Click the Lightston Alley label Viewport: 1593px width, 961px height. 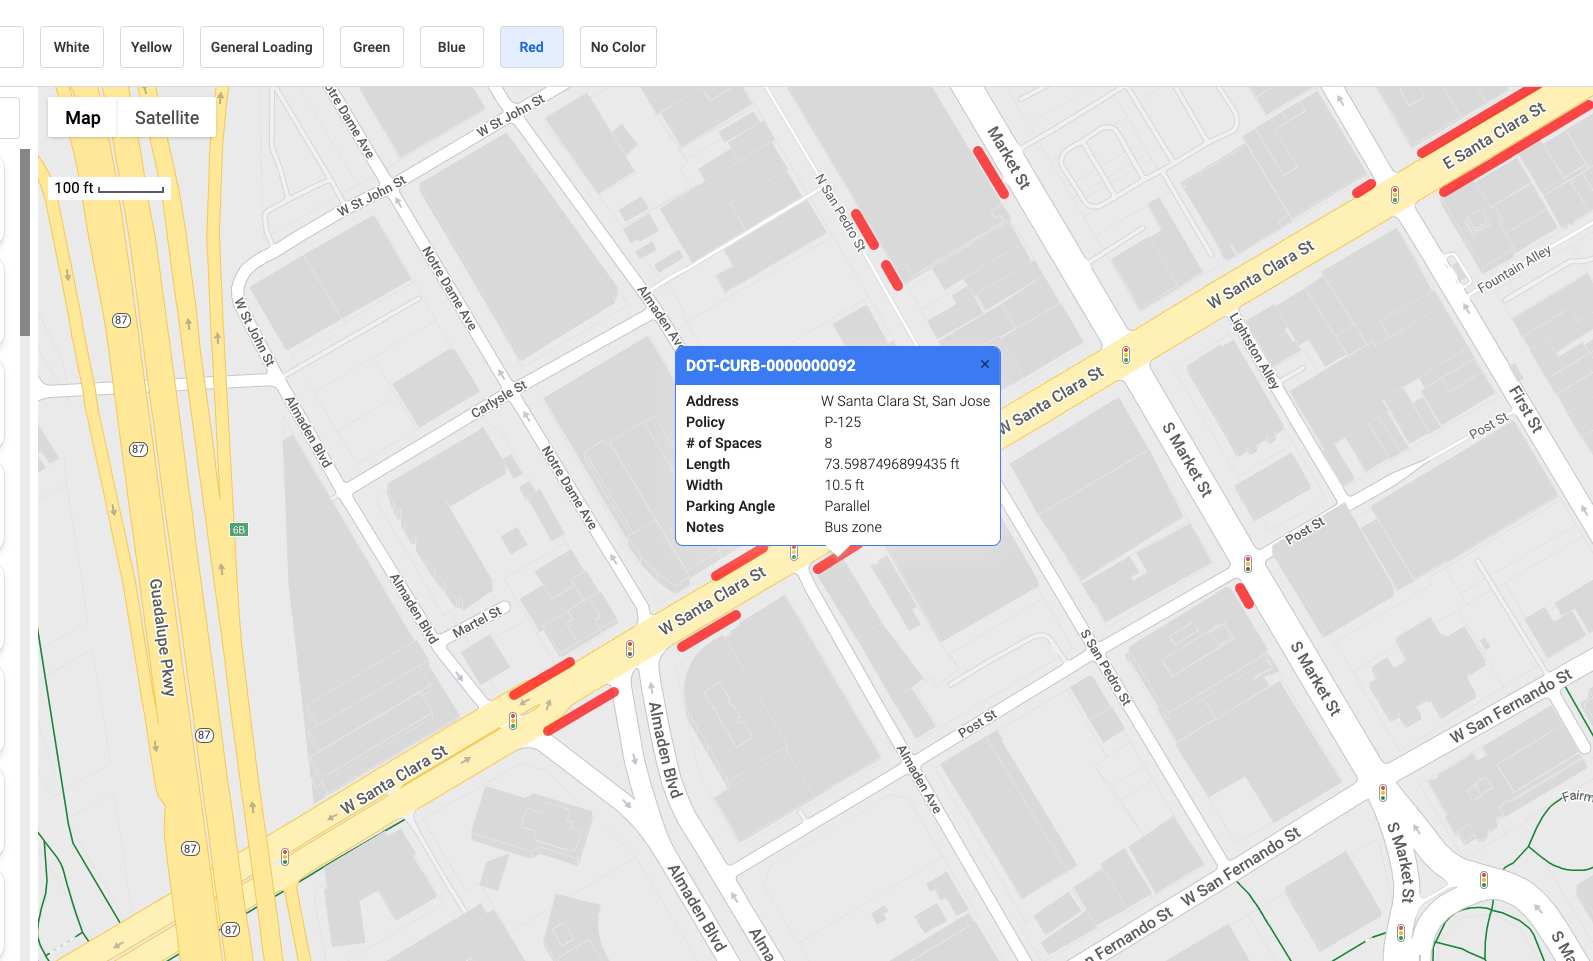coord(1254,351)
